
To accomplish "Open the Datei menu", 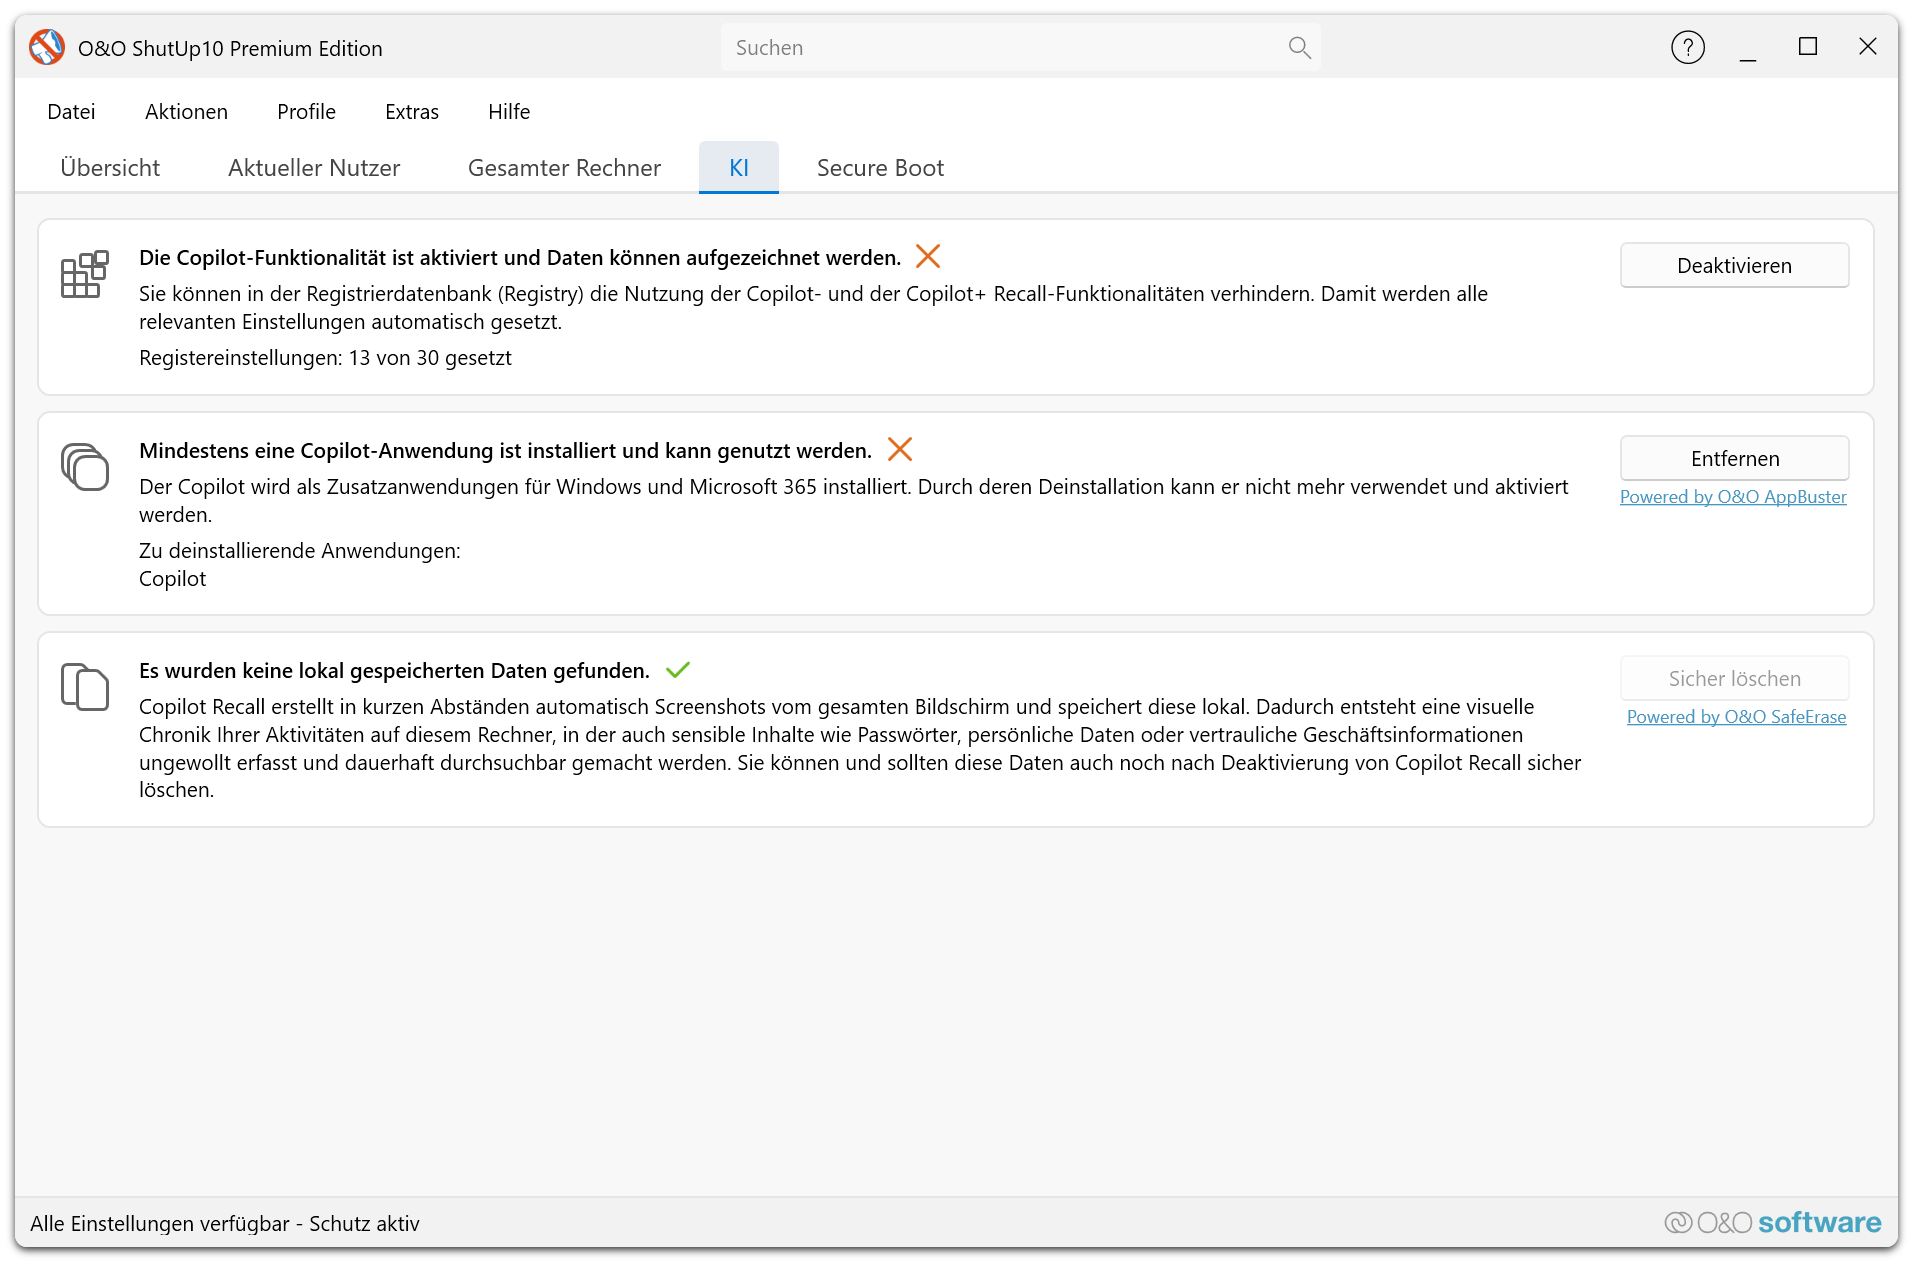I will (72, 112).
